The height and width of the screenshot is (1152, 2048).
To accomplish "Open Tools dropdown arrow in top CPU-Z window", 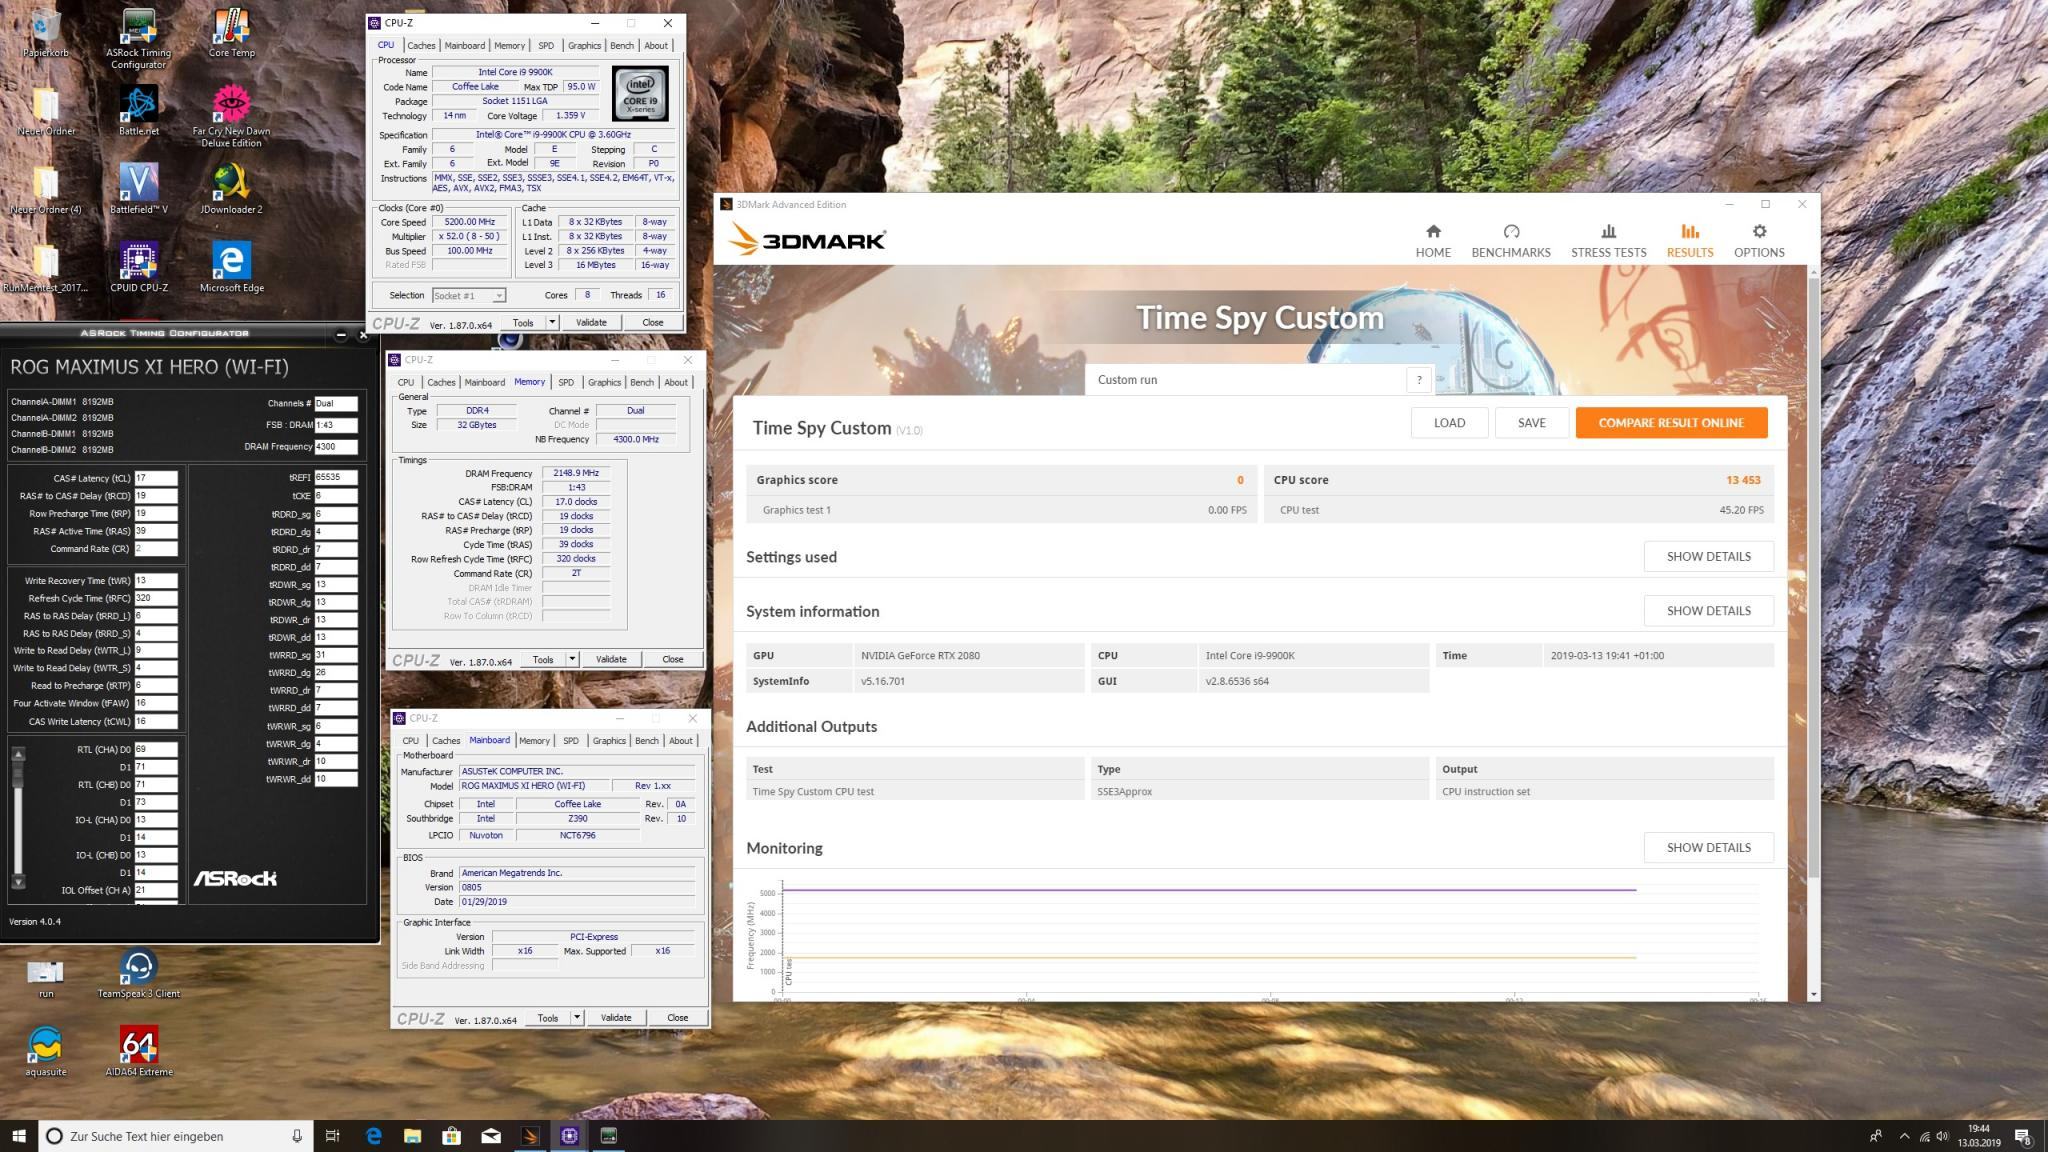I will point(552,322).
